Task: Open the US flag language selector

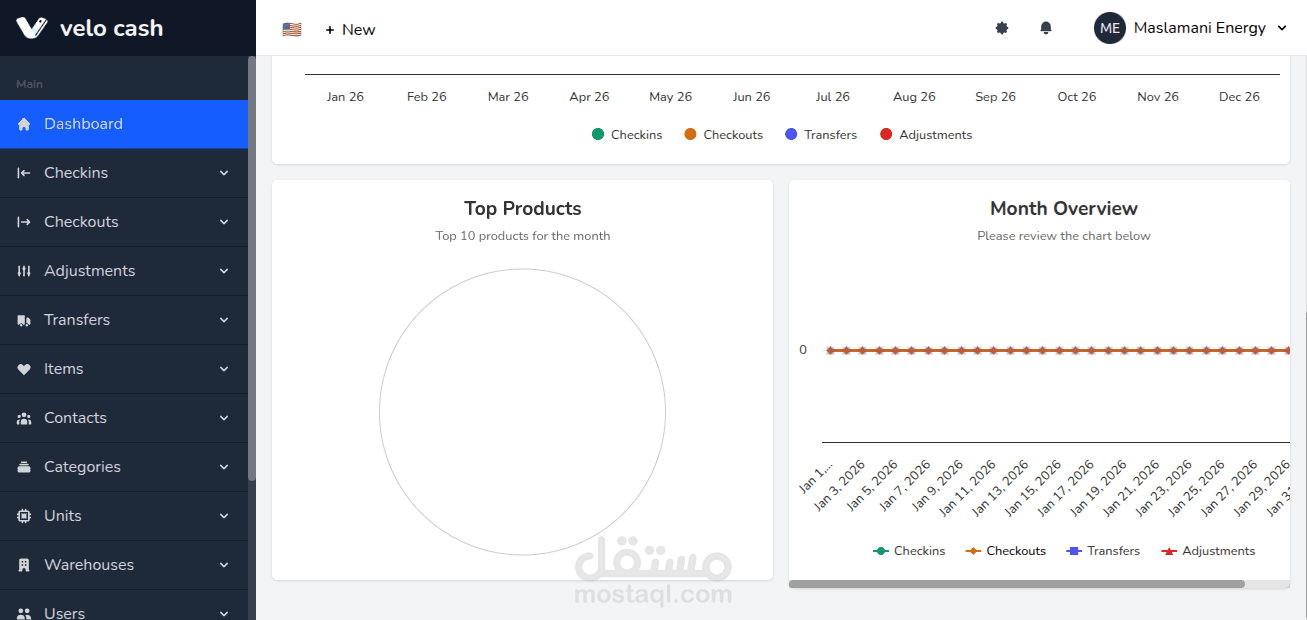Action: click(291, 29)
